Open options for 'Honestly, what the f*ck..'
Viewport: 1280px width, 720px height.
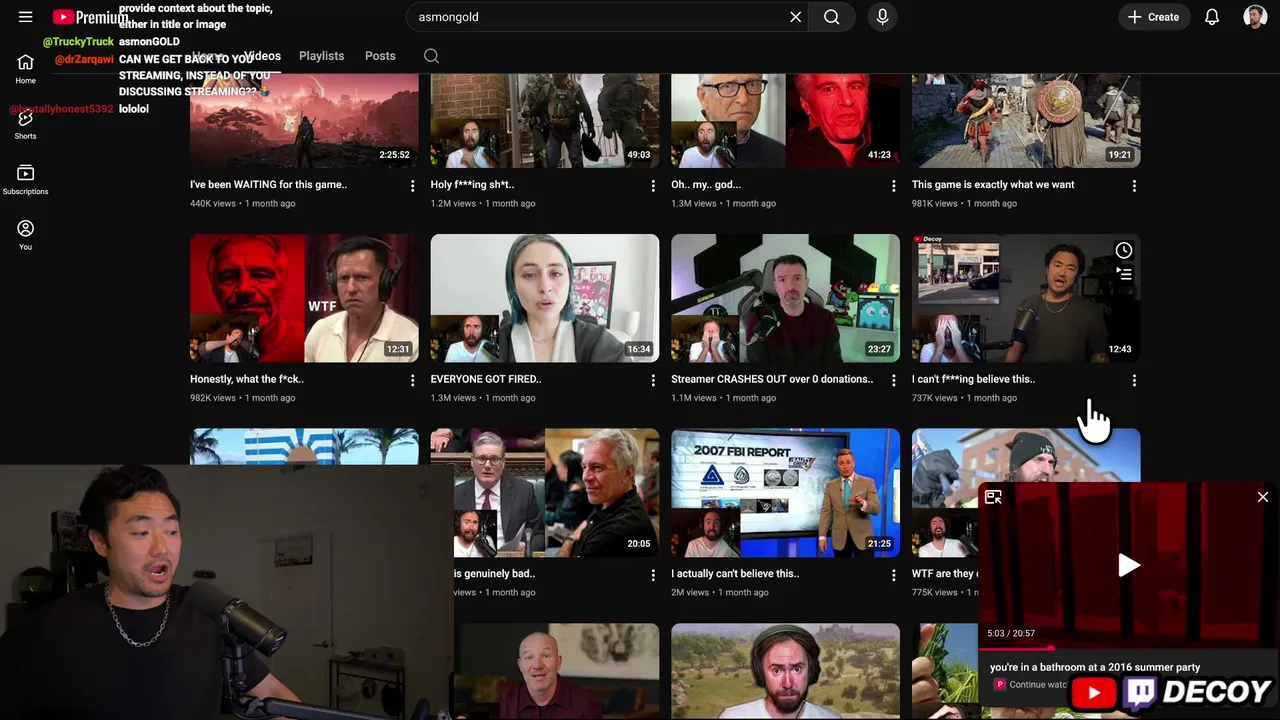click(412, 381)
